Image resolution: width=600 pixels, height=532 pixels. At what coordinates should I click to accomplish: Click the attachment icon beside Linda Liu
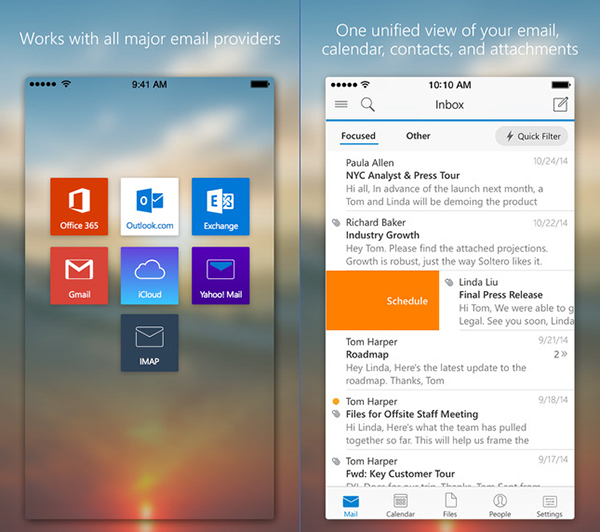[x=449, y=282]
